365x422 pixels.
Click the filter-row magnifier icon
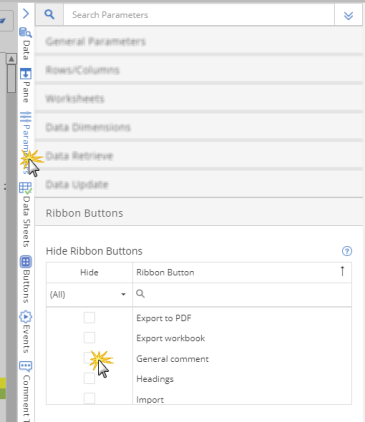coord(140,294)
